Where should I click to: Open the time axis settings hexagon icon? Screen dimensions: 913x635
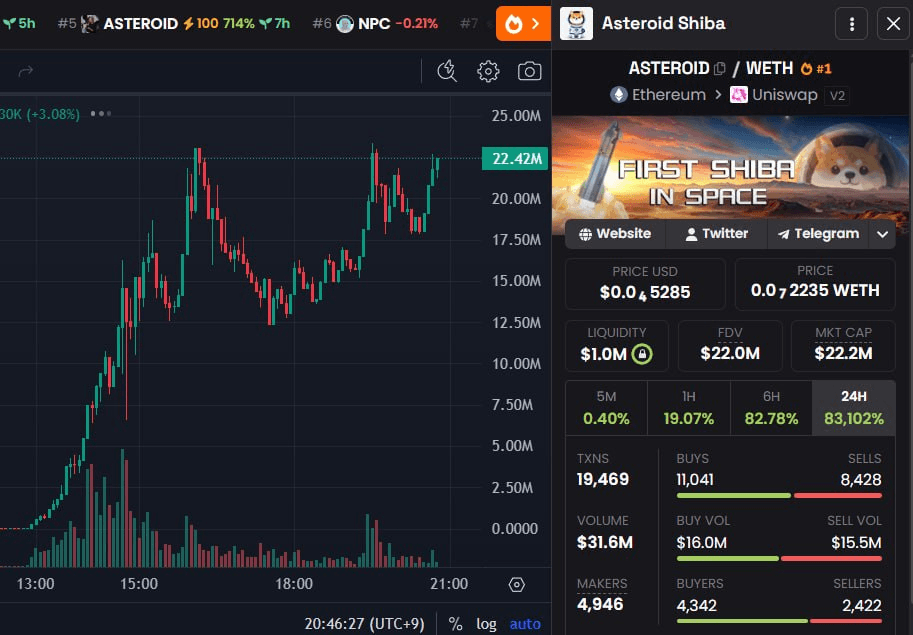click(x=516, y=584)
